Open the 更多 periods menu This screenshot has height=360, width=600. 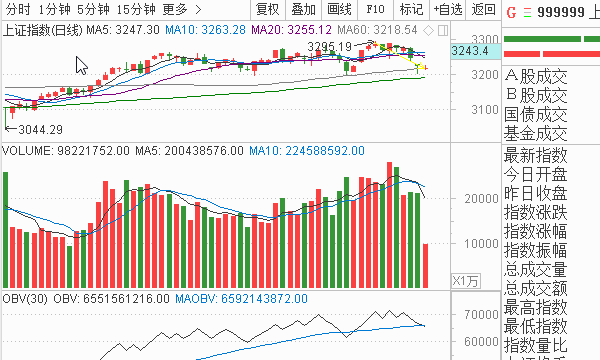181,9
